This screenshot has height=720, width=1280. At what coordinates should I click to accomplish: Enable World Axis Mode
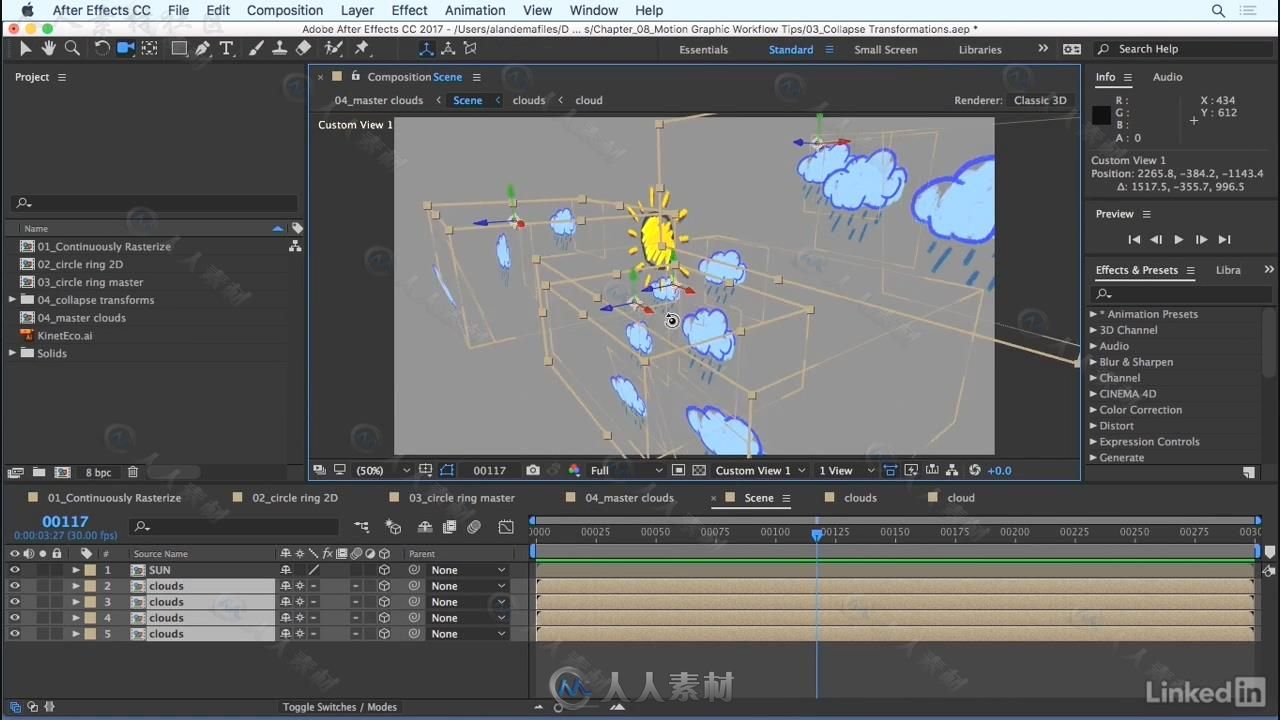(448, 48)
